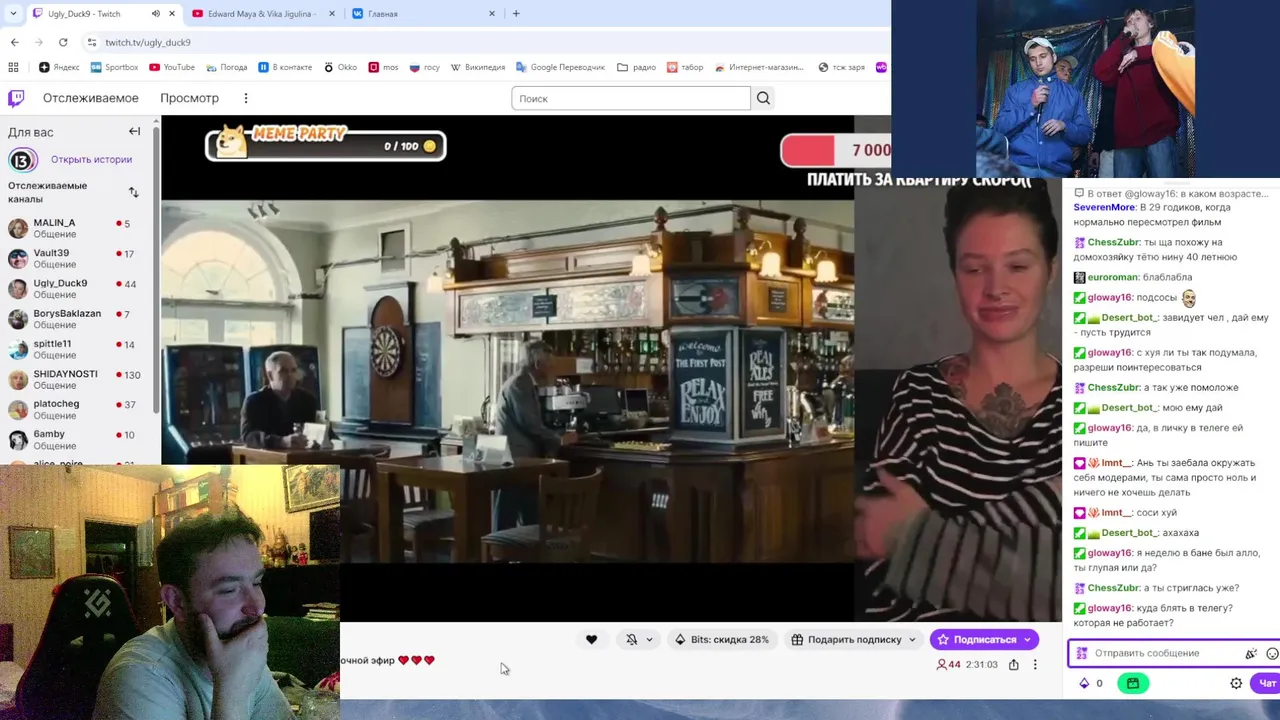Open the Twitch home logo
Image resolution: width=1280 pixels, height=720 pixels.
pos(16,98)
